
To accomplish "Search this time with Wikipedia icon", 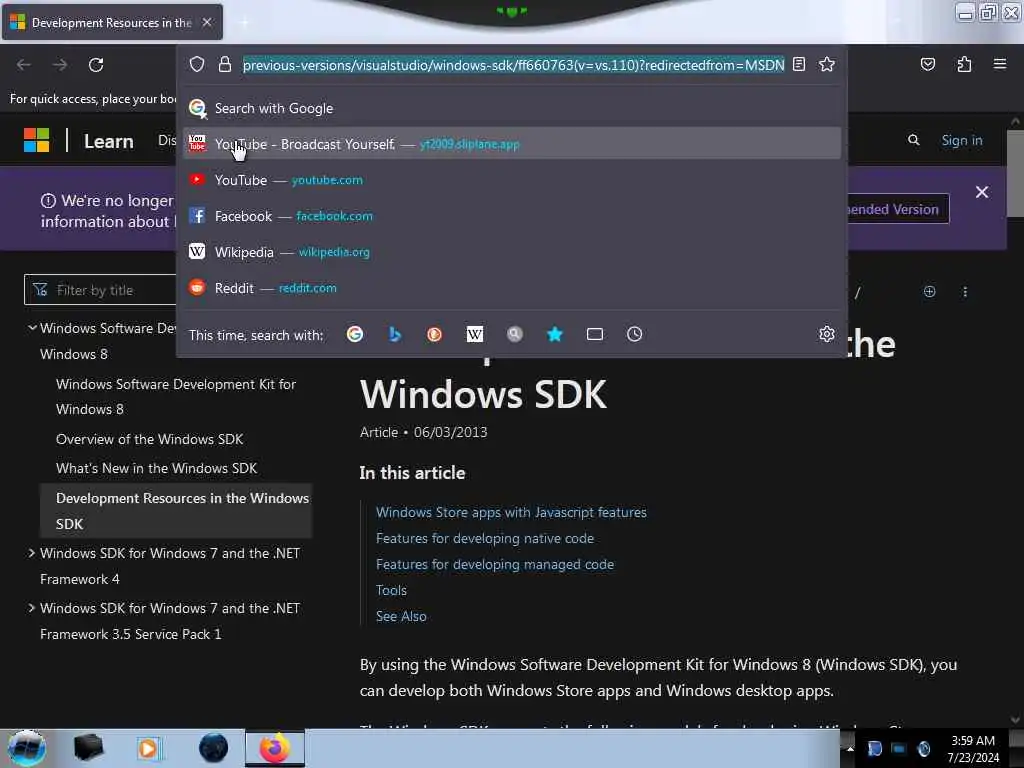I will [475, 334].
